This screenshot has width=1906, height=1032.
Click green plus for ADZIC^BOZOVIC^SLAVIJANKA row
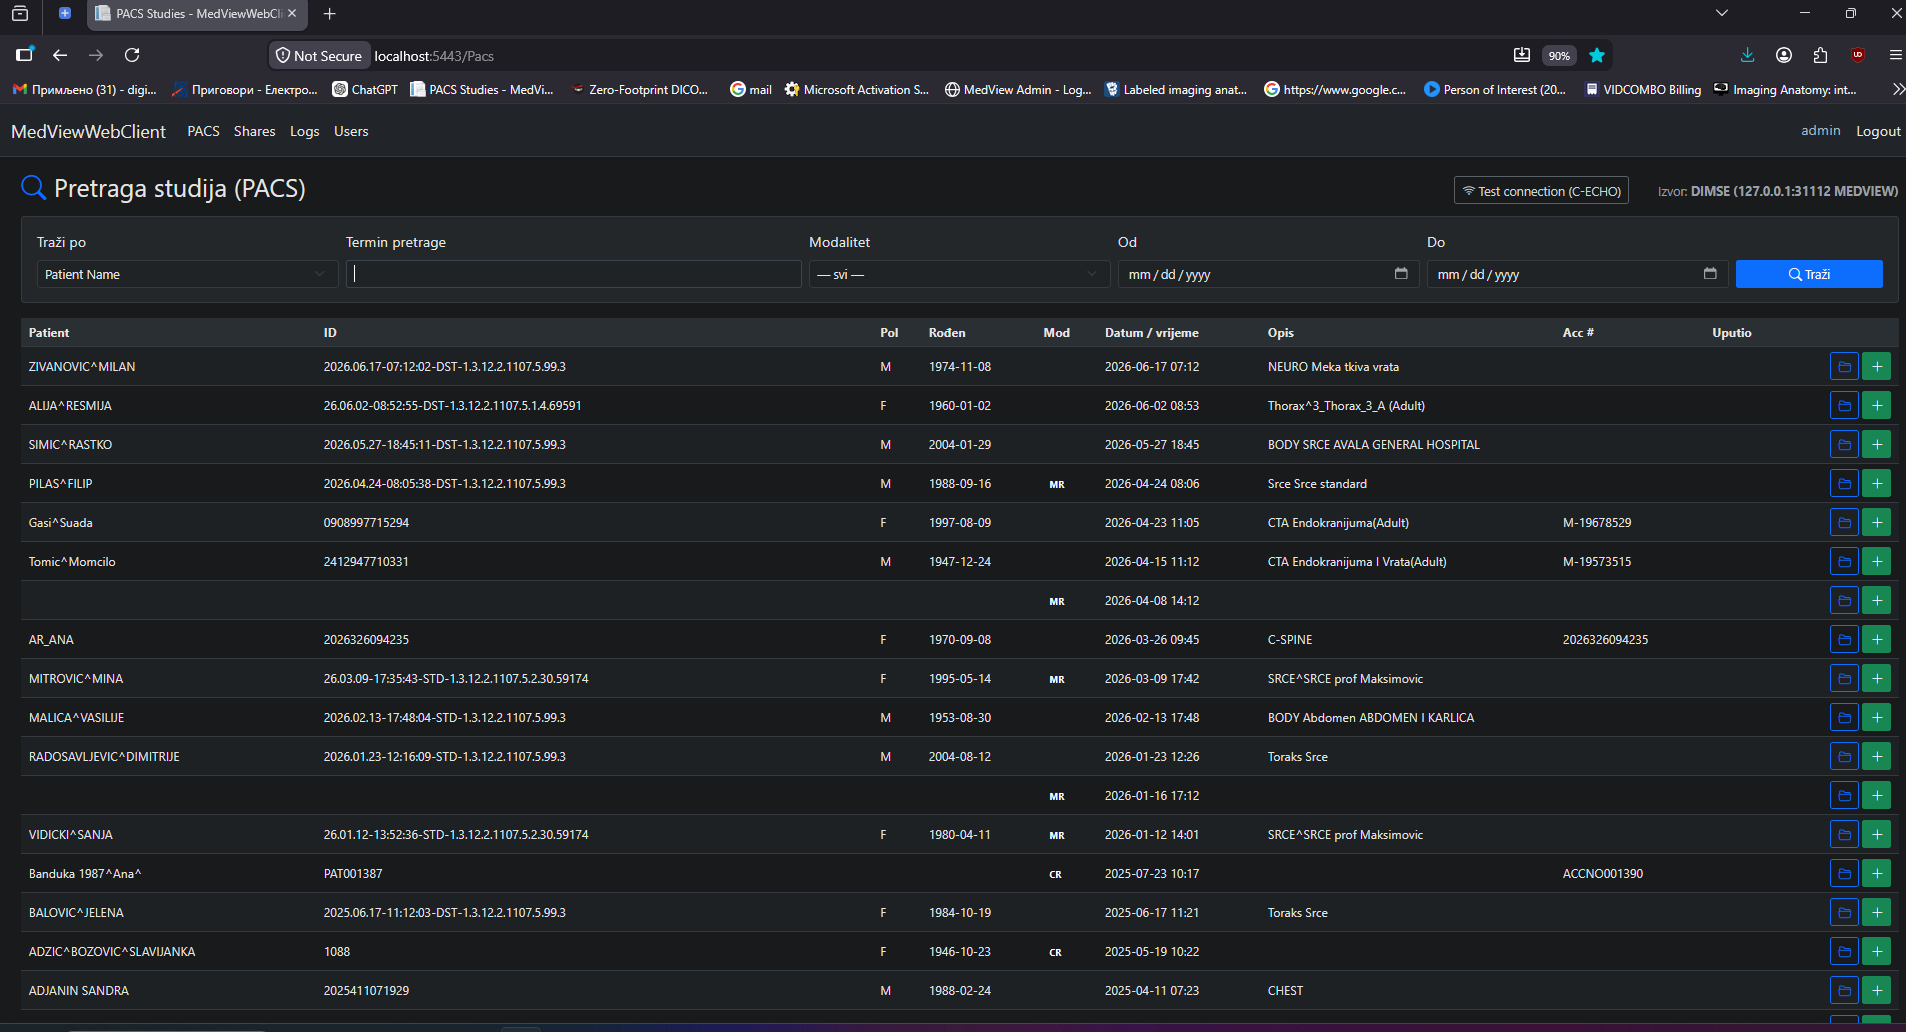tap(1877, 952)
